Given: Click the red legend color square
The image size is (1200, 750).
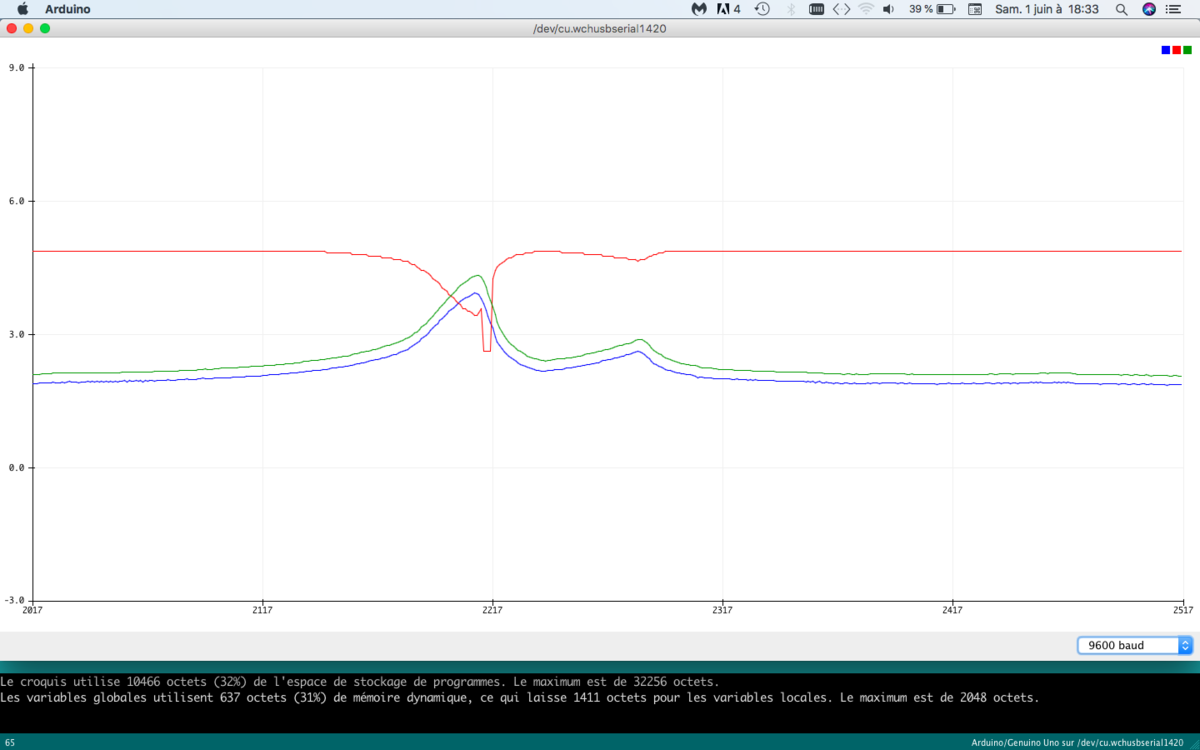Looking at the screenshot, I should click(x=1176, y=49).
